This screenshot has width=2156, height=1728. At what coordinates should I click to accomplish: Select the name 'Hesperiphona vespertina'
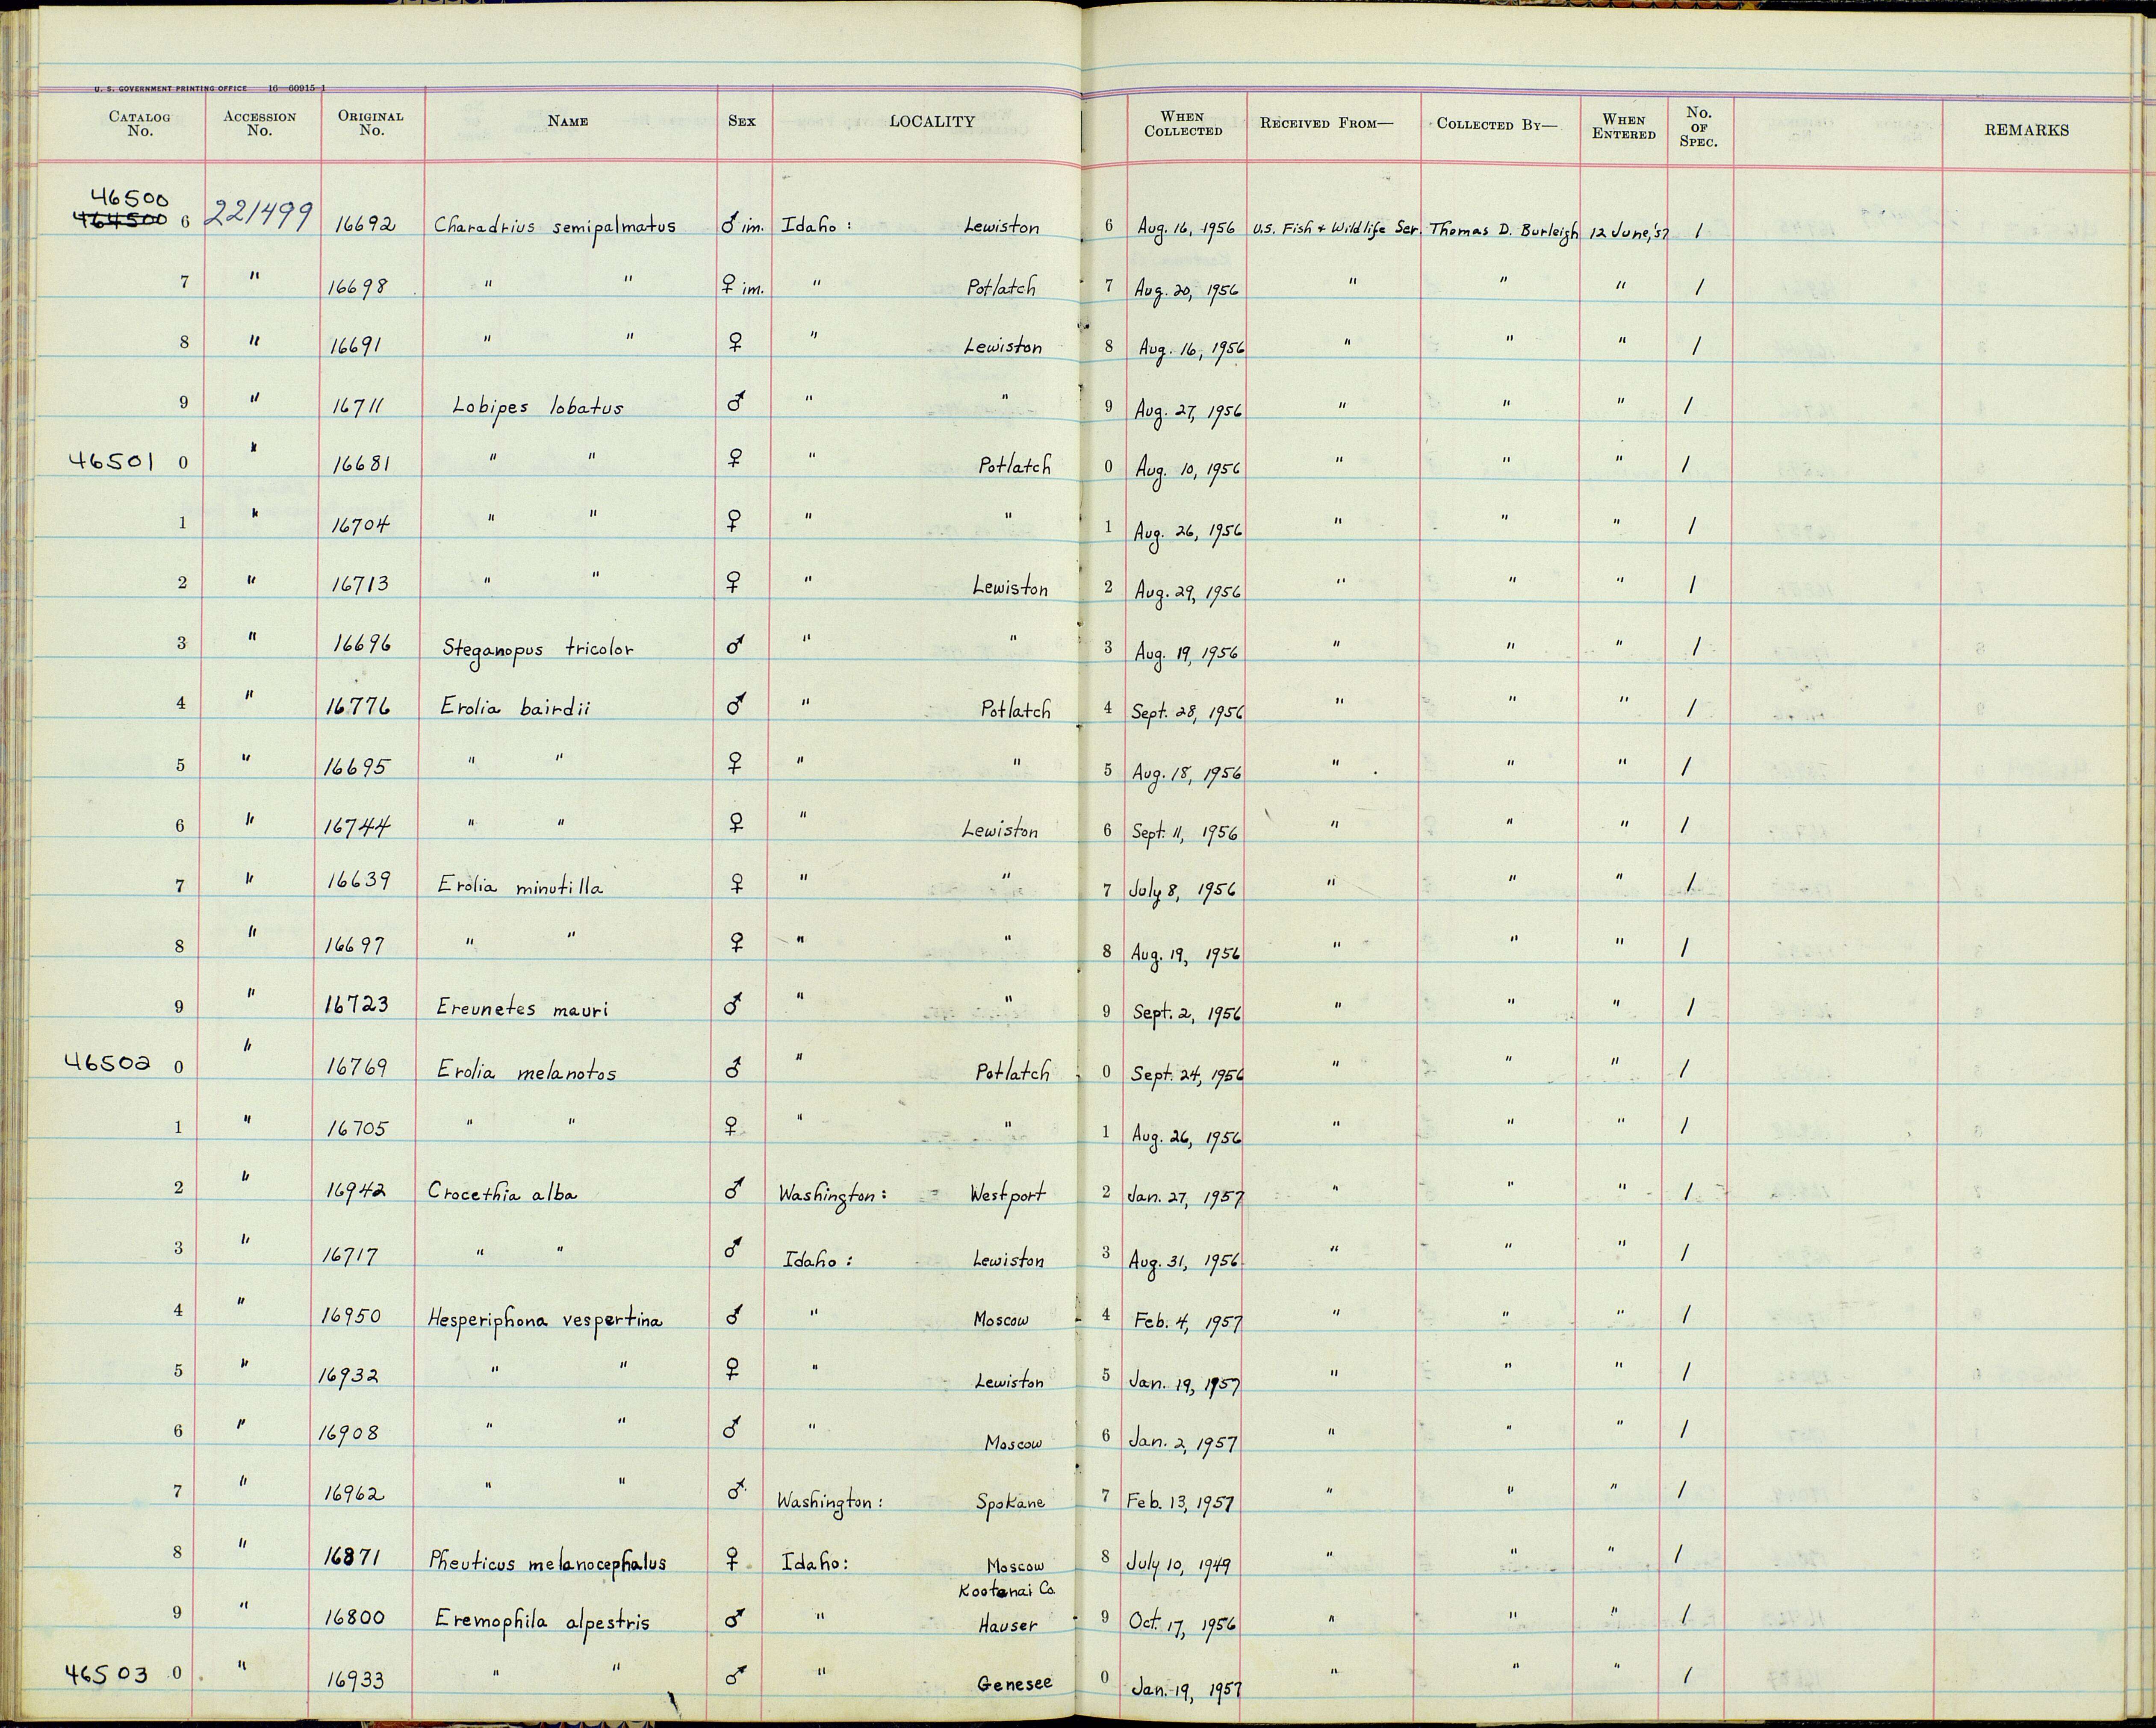click(545, 1320)
